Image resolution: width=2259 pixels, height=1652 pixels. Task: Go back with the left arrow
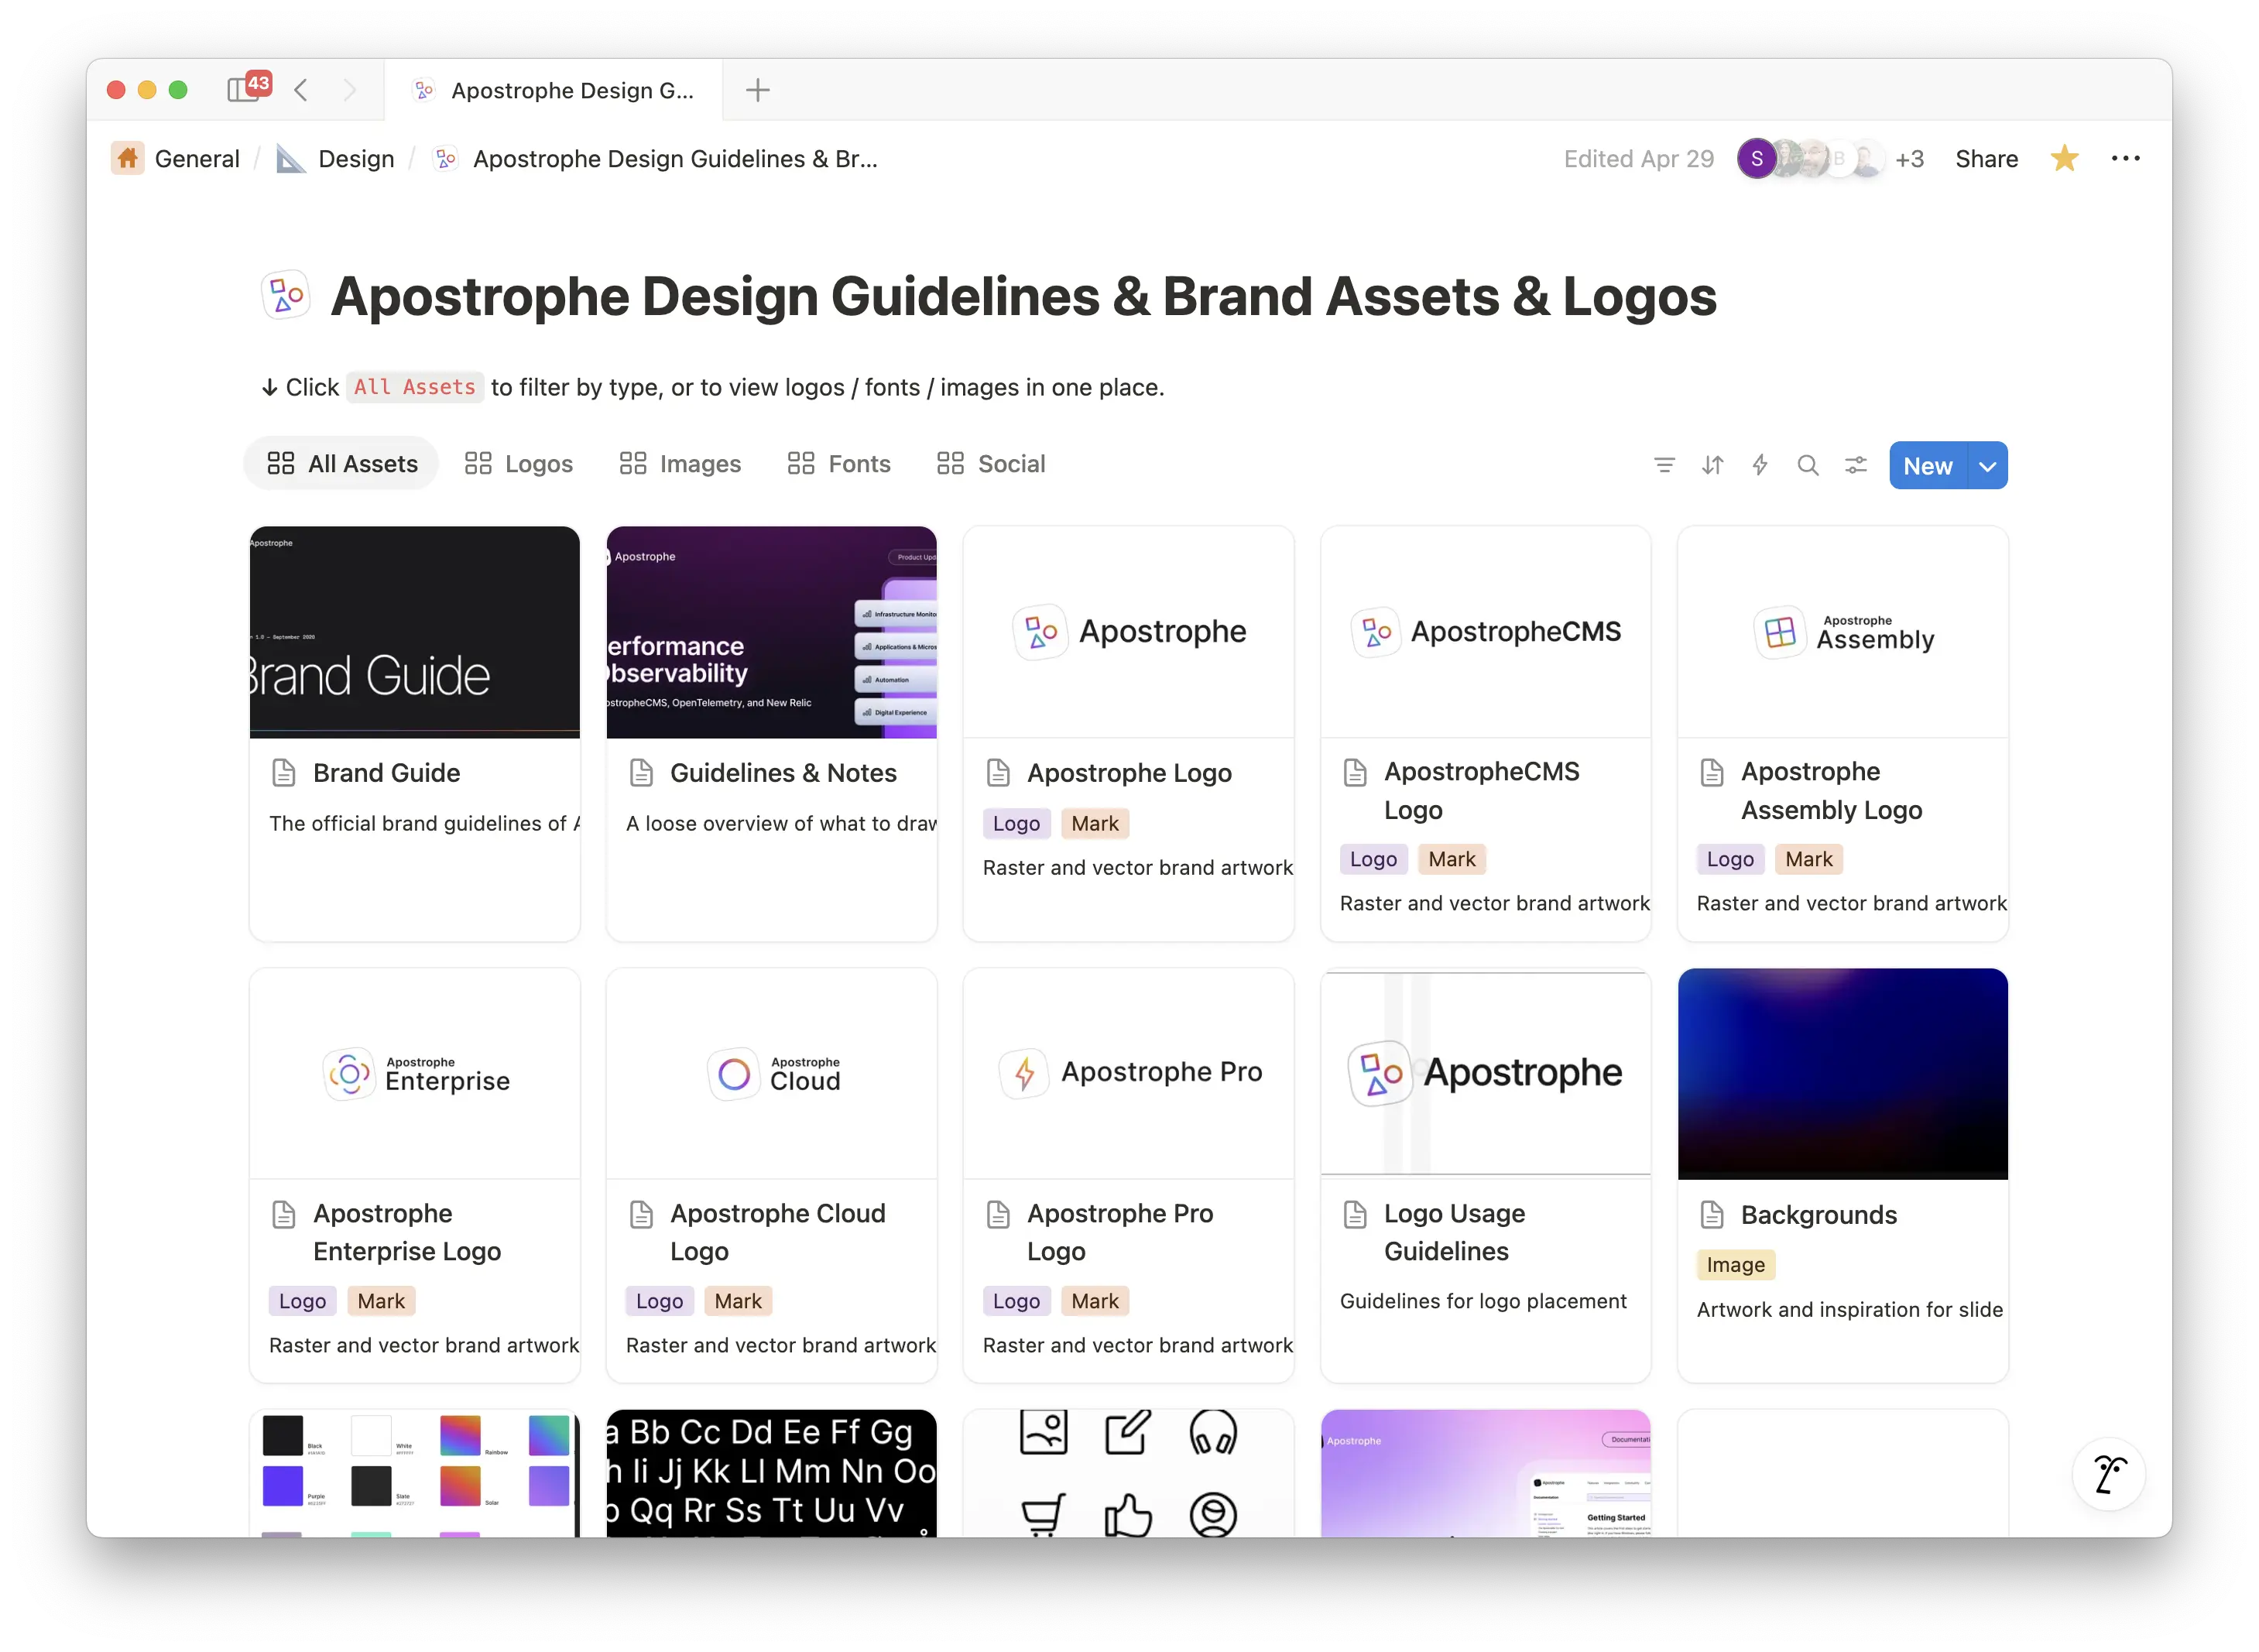pyautogui.click(x=301, y=90)
